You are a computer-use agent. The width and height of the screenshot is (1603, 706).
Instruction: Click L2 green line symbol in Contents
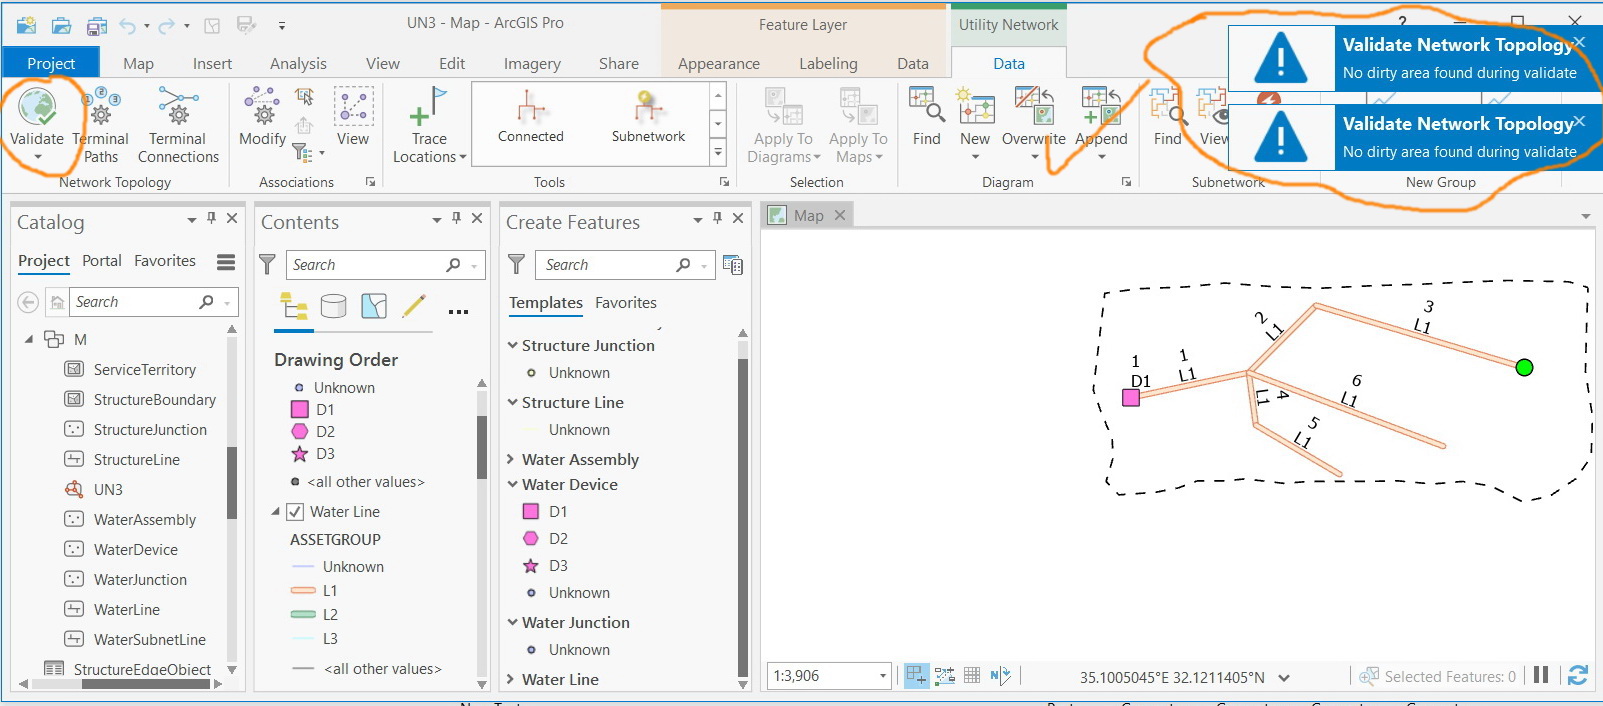click(x=303, y=615)
